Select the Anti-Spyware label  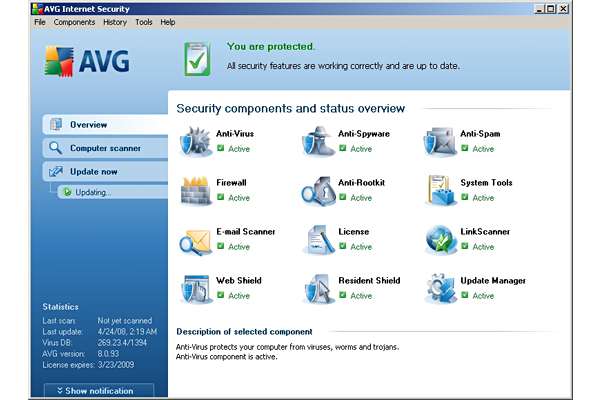pyautogui.click(x=364, y=134)
